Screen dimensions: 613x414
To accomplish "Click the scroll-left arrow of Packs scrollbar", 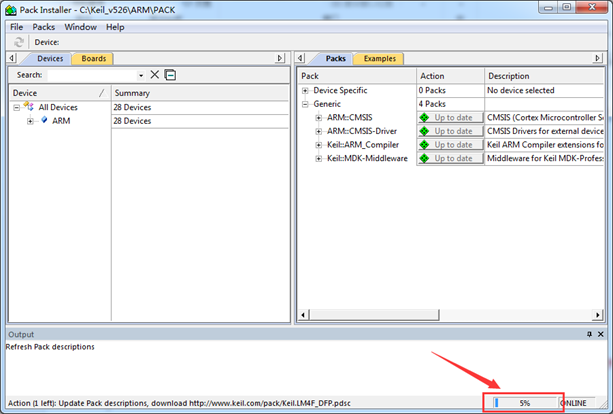I will coord(303,314).
